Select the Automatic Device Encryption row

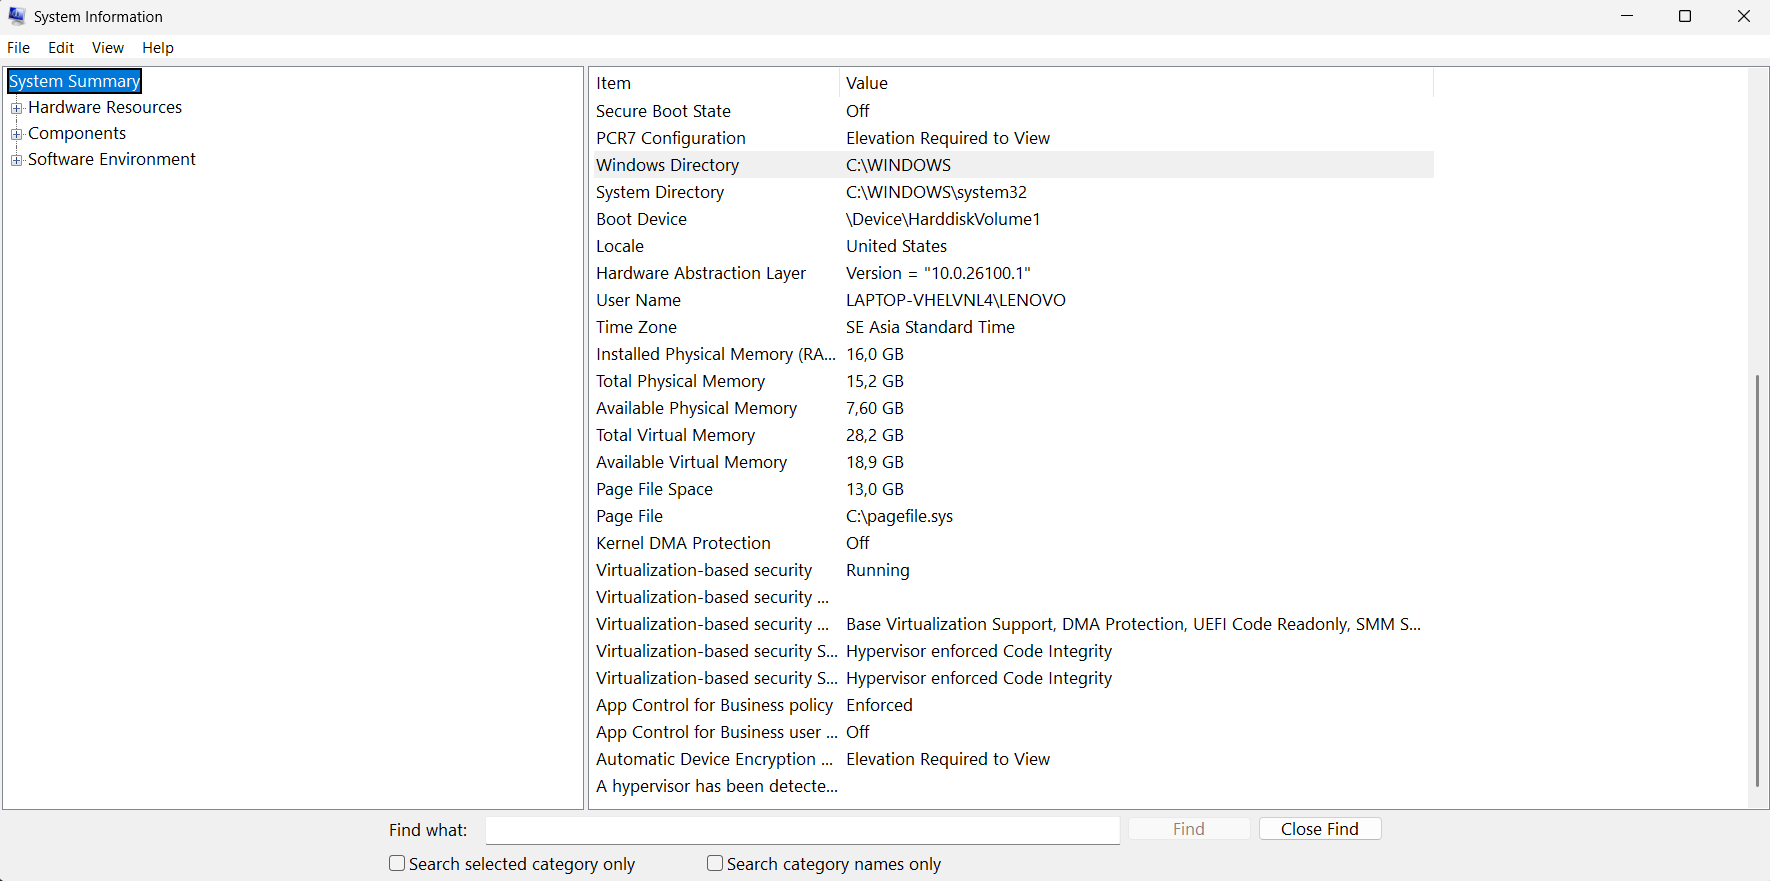click(1012, 759)
